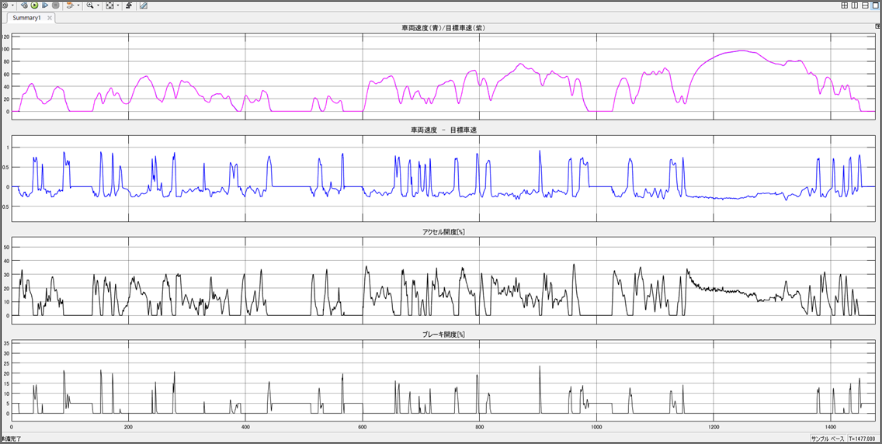Viewport: 882px width, 444px height.
Task: Click the step forward icon
Action: pos(45,5)
